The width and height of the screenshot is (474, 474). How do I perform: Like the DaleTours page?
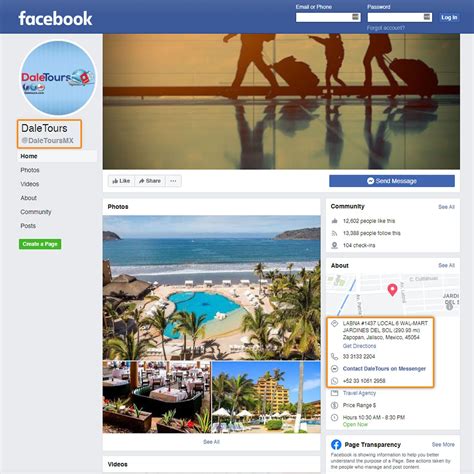coord(121,181)
